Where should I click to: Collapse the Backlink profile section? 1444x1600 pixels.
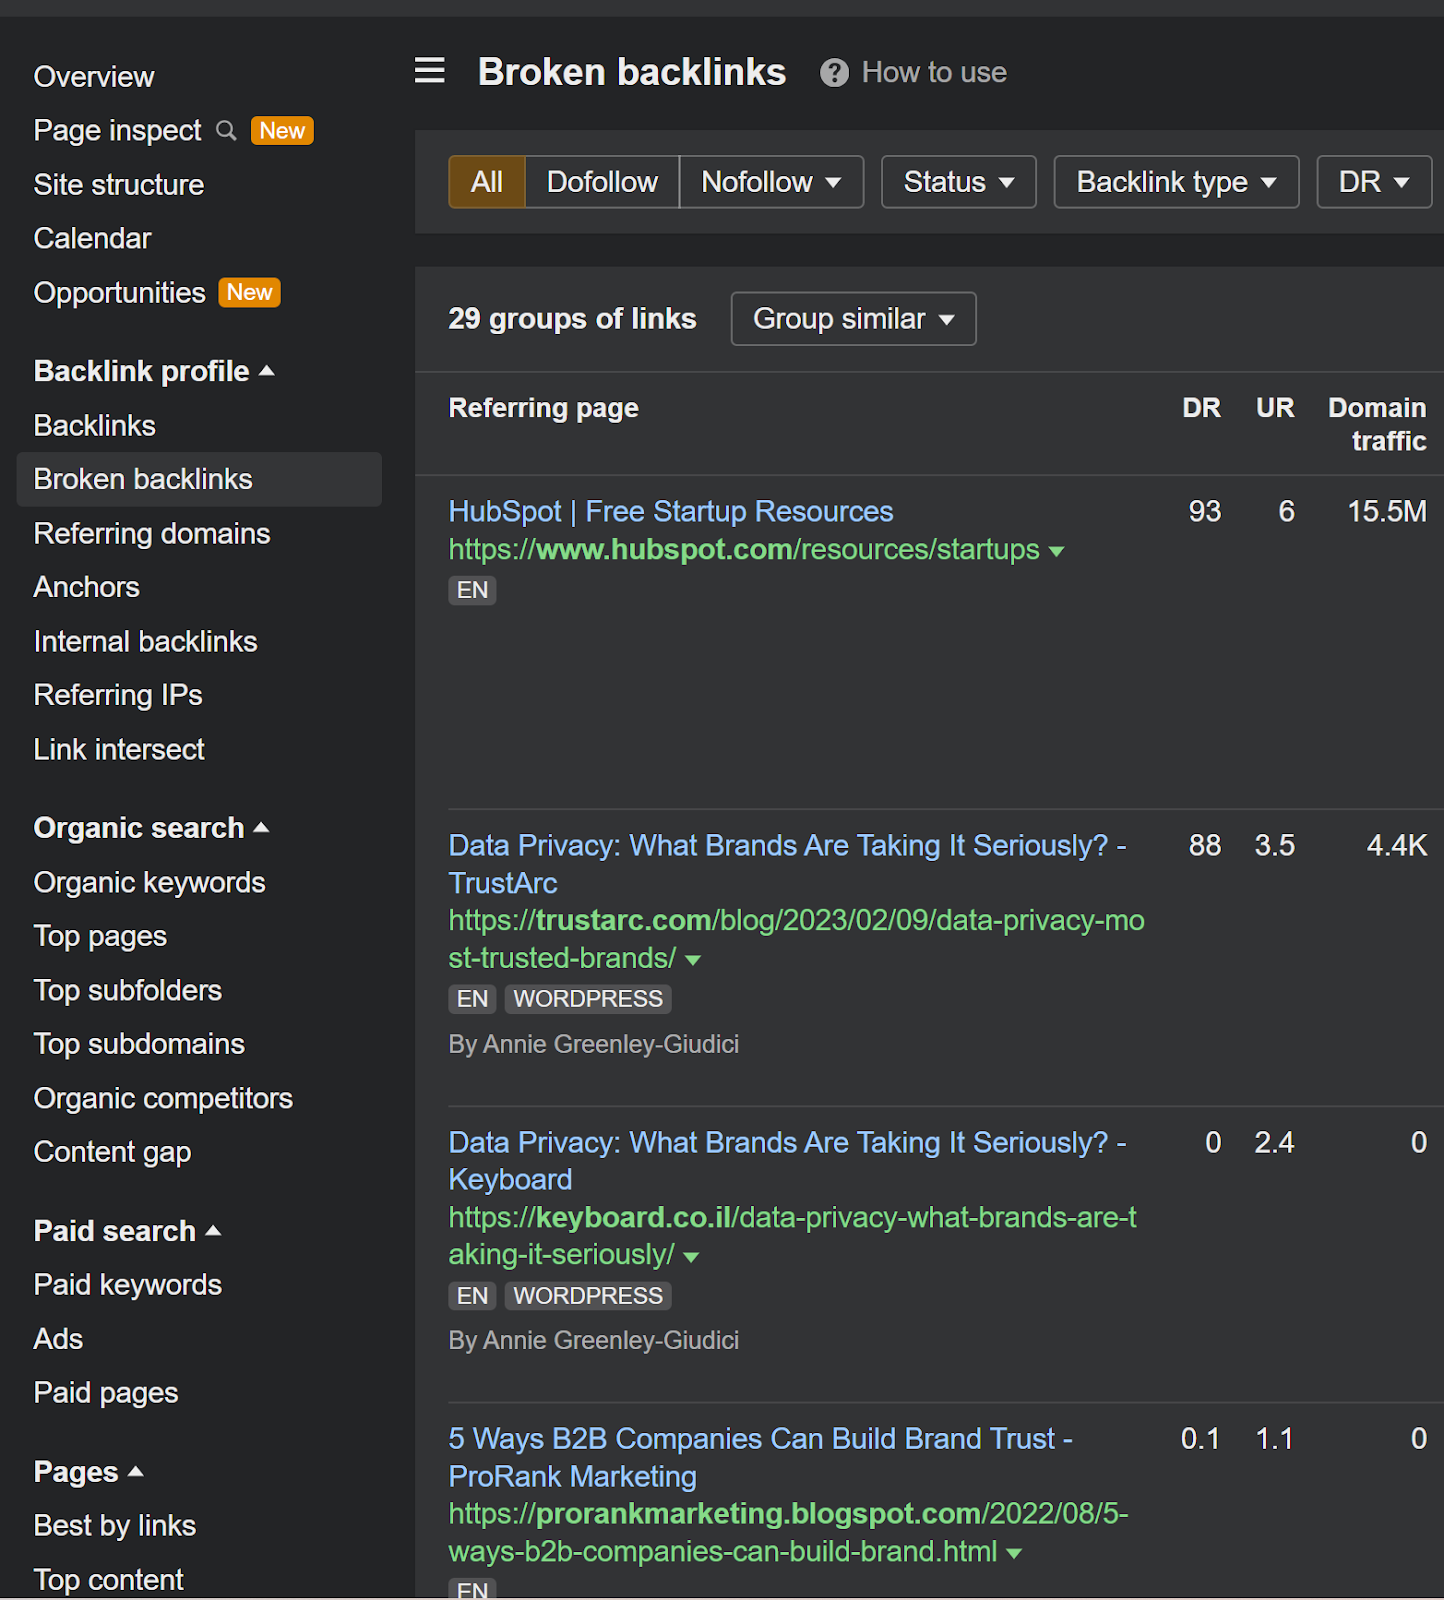pyautogui.click(x=154, y=371)
